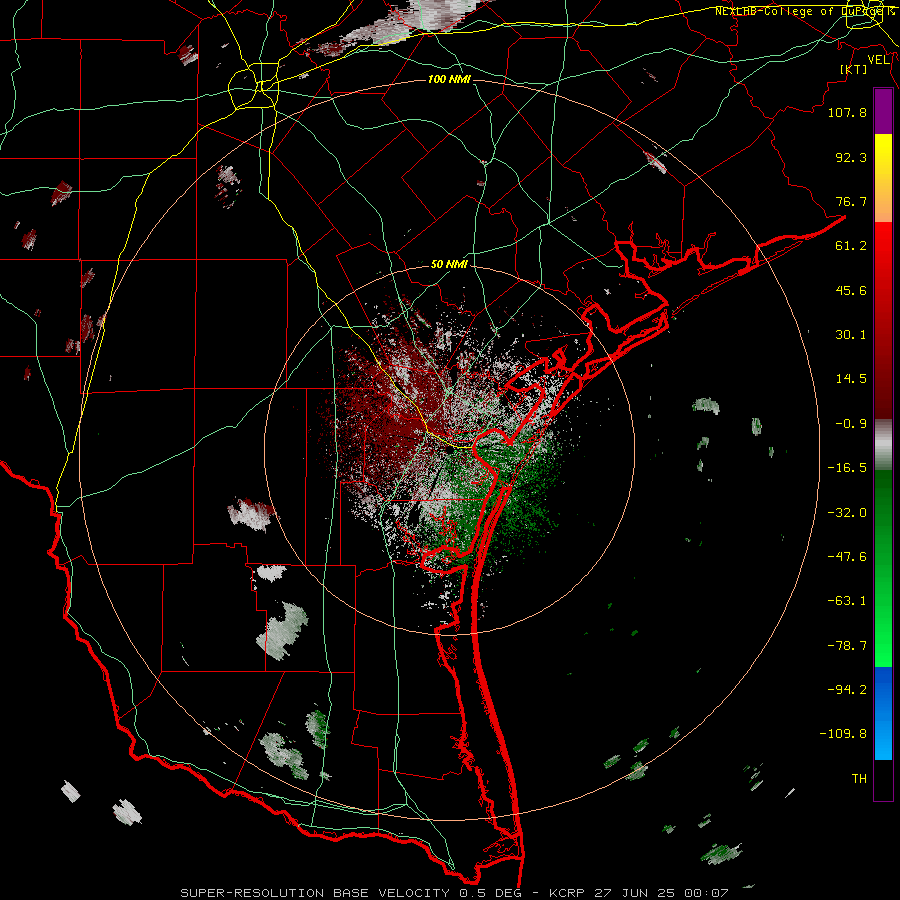
Task: Click the 92.3 legend value
Action: pyautogui.click(x=851, y=157)
